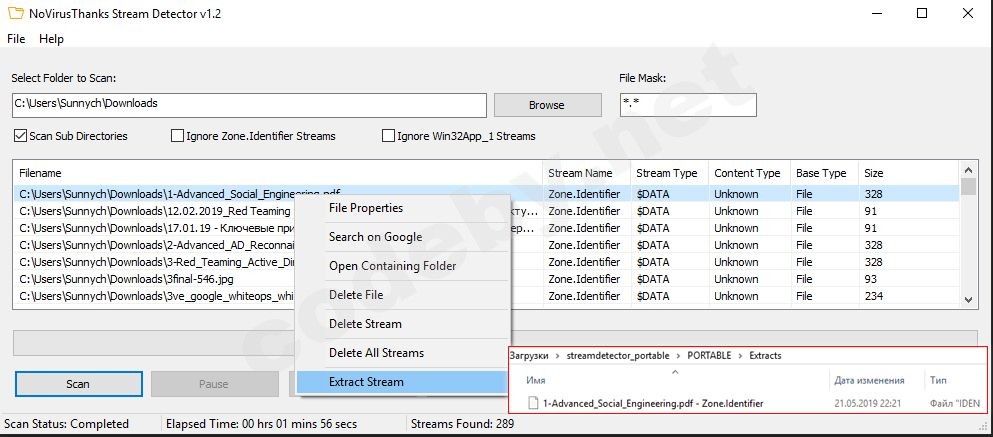Click Search on Google menu item
The height and width of the screenshot is (437, 993).
coord(375,237)
